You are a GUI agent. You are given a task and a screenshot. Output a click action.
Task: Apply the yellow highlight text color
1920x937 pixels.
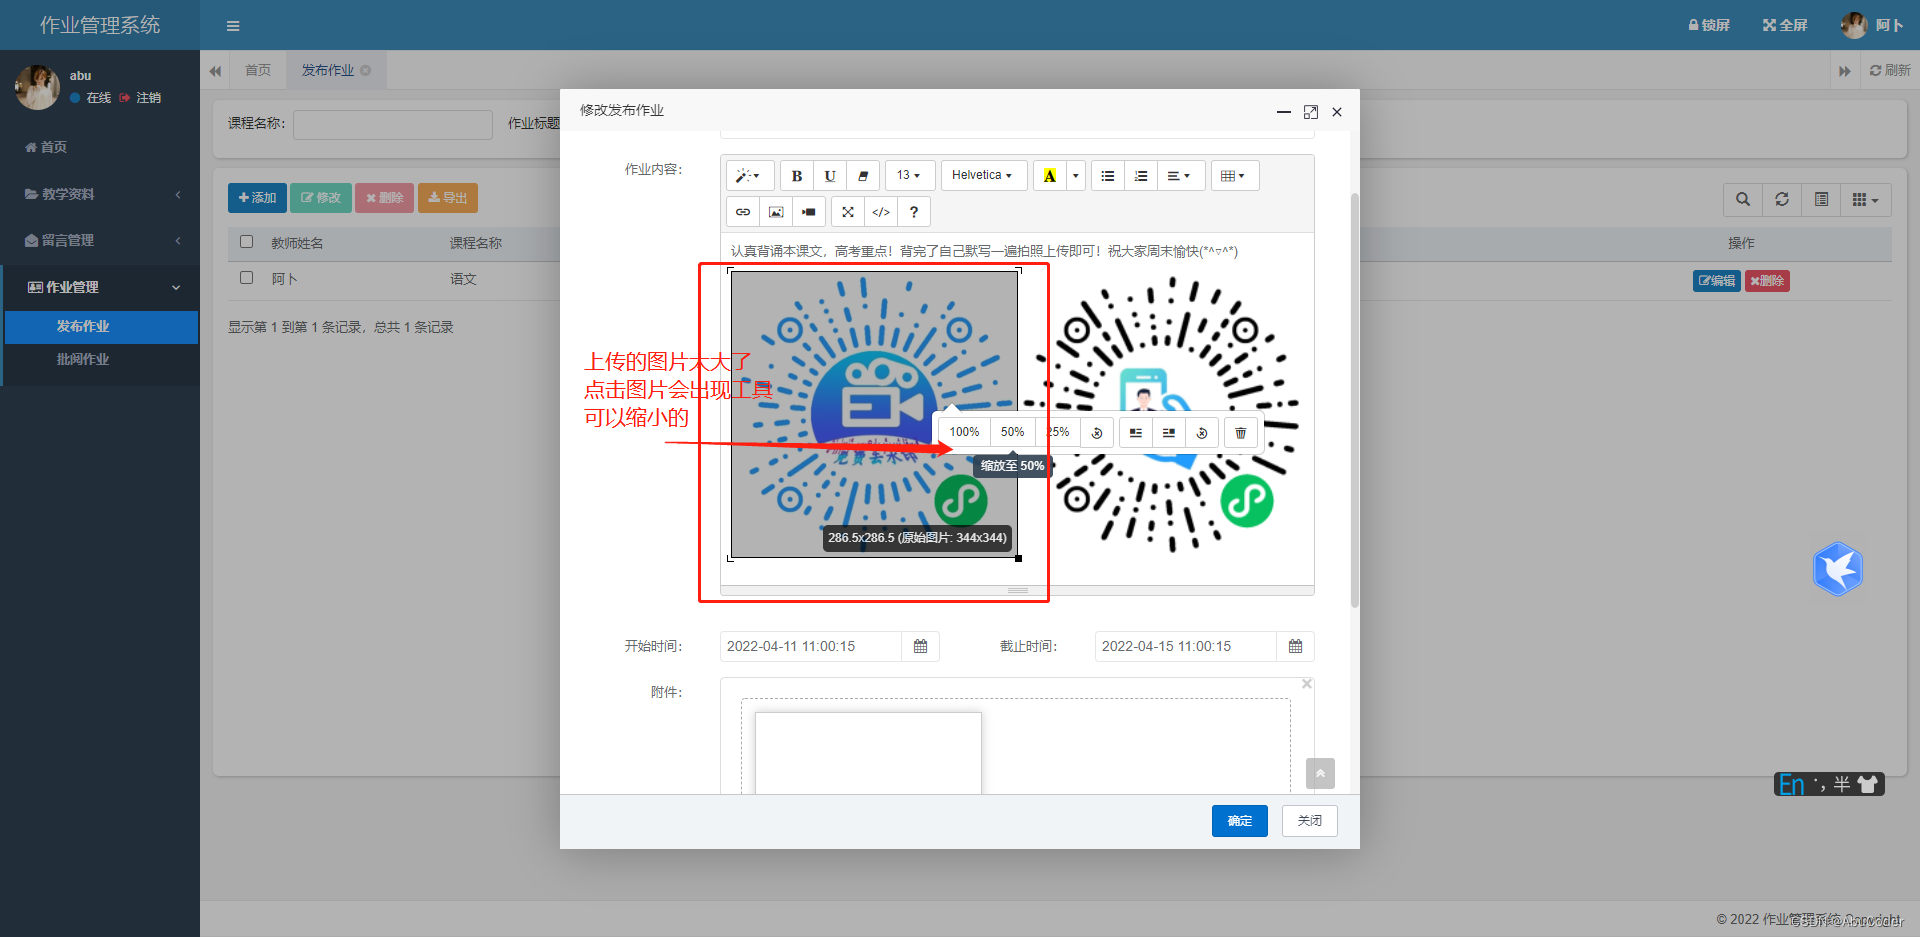click(x=1049, y=176)
